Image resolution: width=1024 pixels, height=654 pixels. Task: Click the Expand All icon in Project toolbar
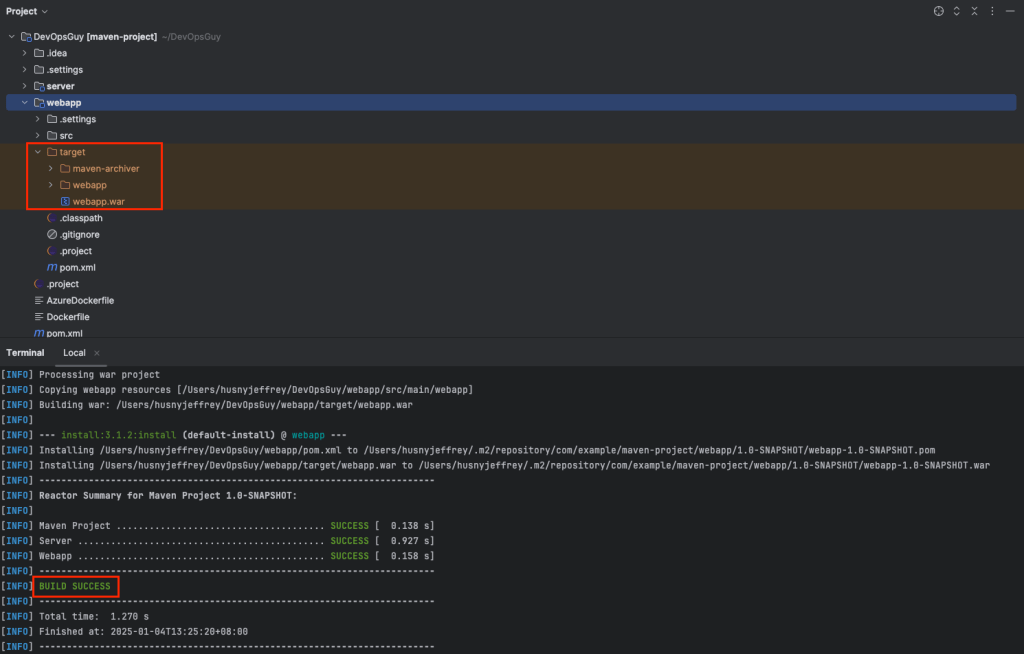click(x=957, y=11)
